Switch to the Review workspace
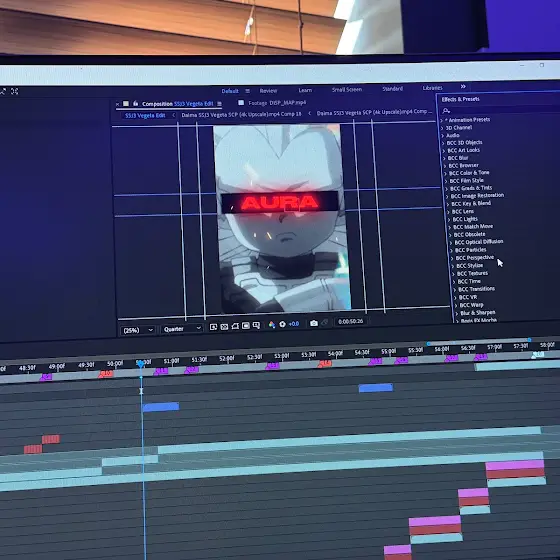This screenshot has height=560, width=560. pos(268,91)
